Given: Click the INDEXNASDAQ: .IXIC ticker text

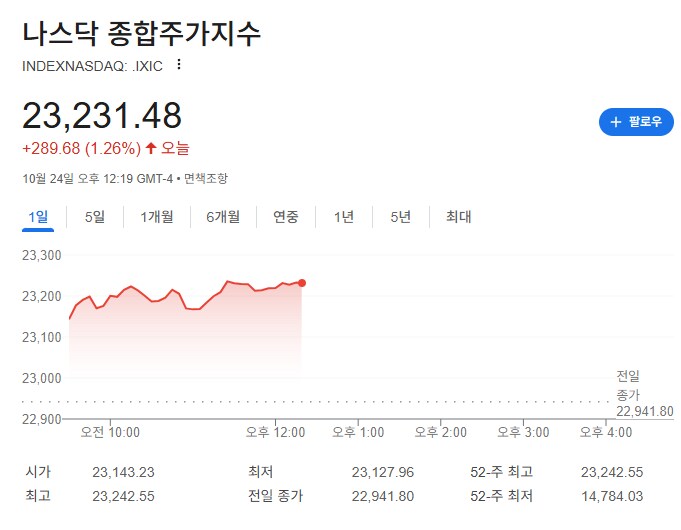Looking at the screenshot, I should (92, 65).
